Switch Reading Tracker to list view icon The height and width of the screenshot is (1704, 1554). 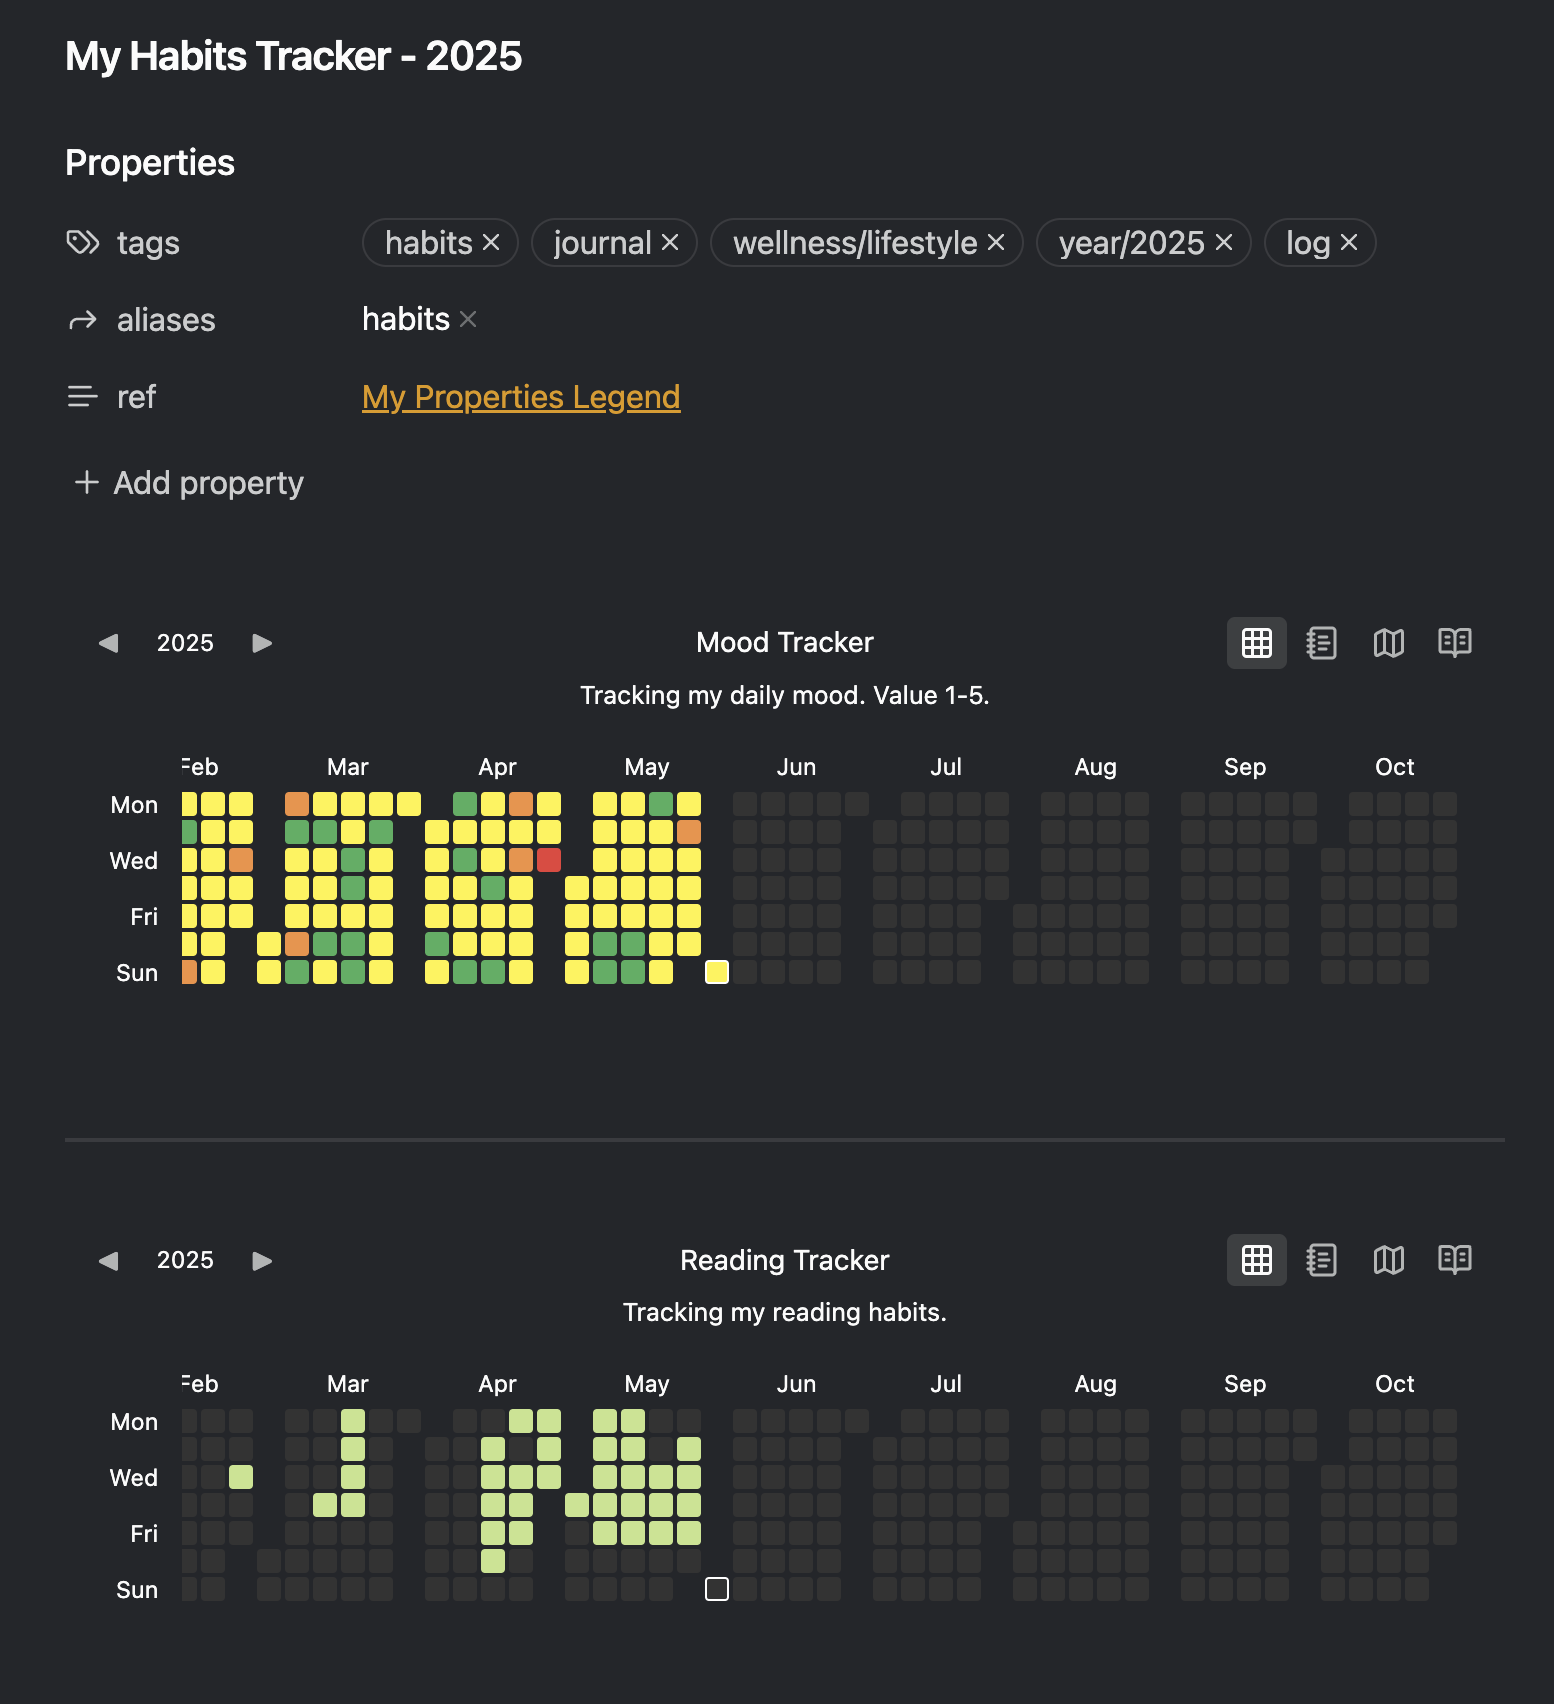[x=1321, y=1260]
